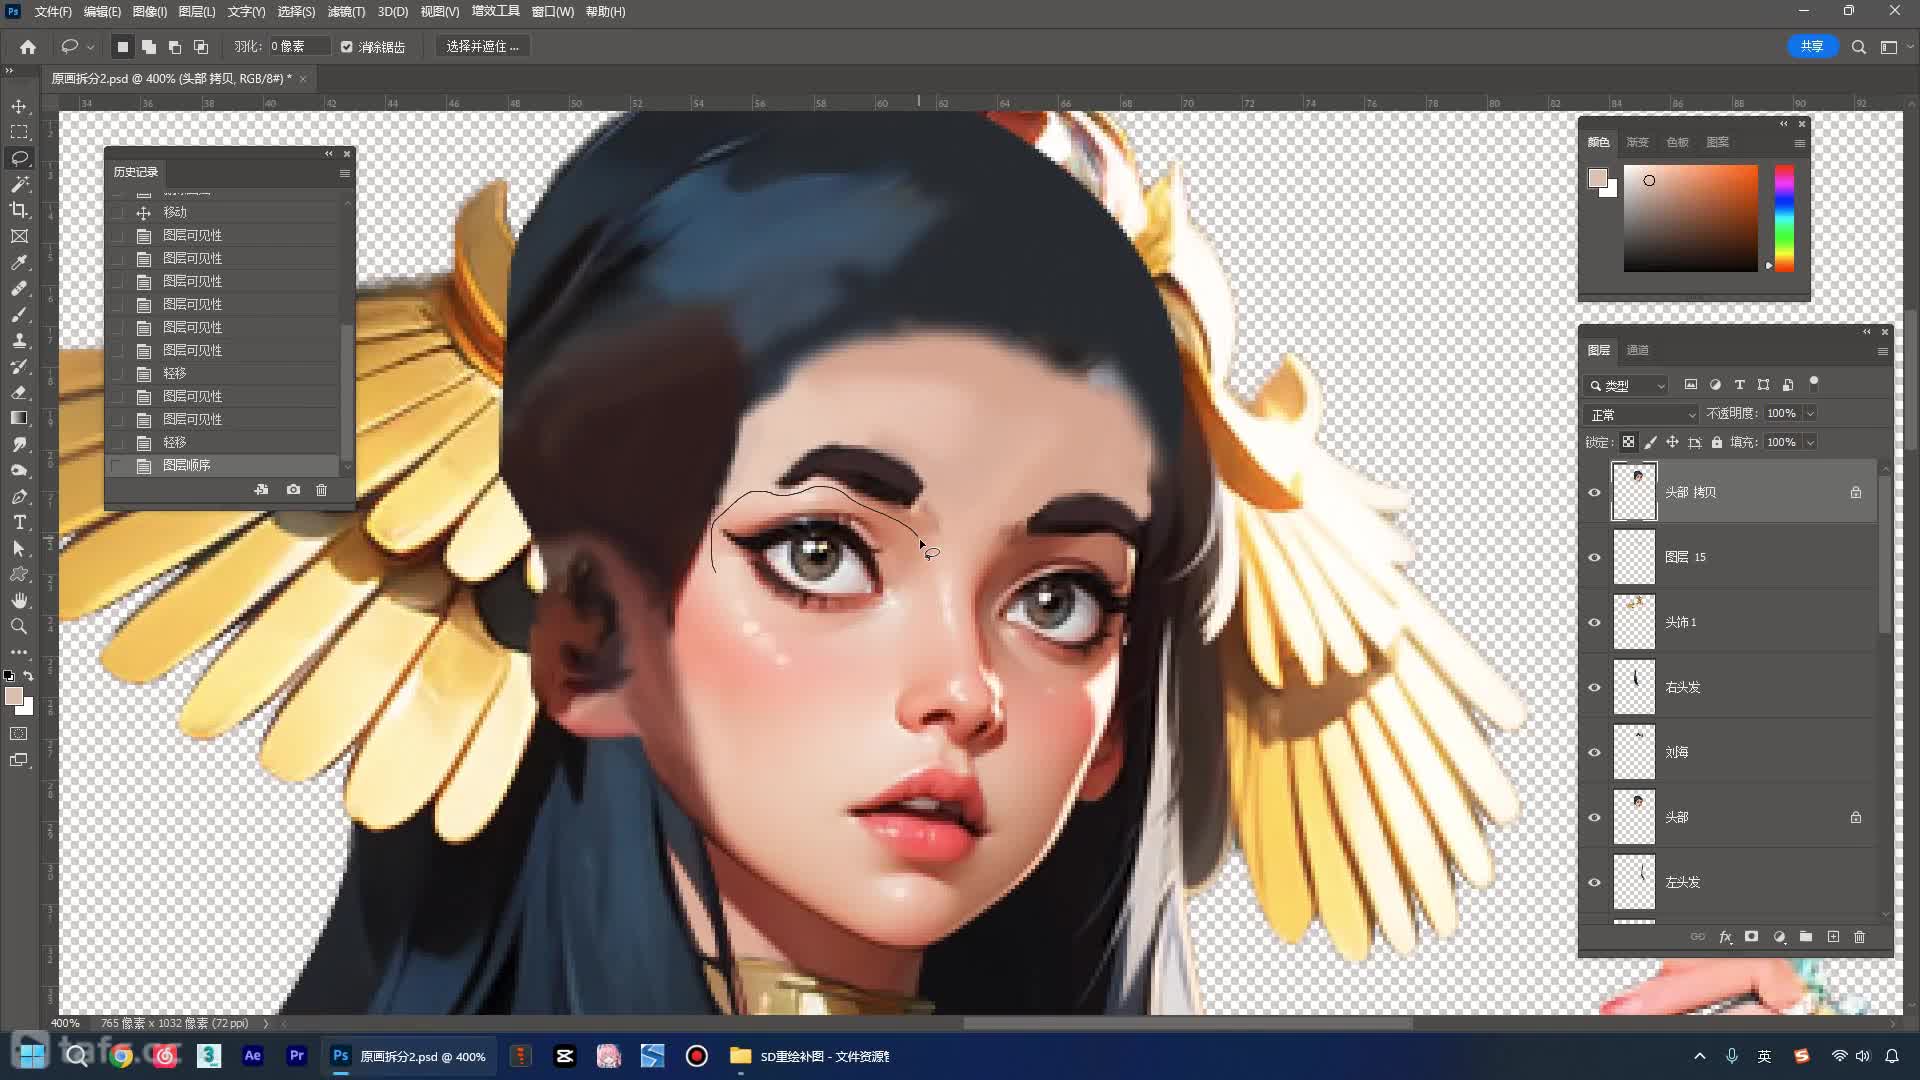
Task: Delete layer trash icon in Layers panel
Action: tap(1860, 937)
